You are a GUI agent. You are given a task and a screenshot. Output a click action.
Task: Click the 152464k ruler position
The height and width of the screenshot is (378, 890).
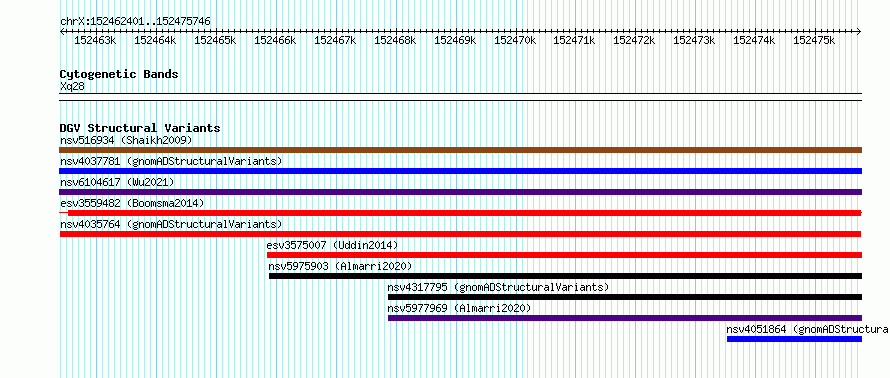point(156,40)
